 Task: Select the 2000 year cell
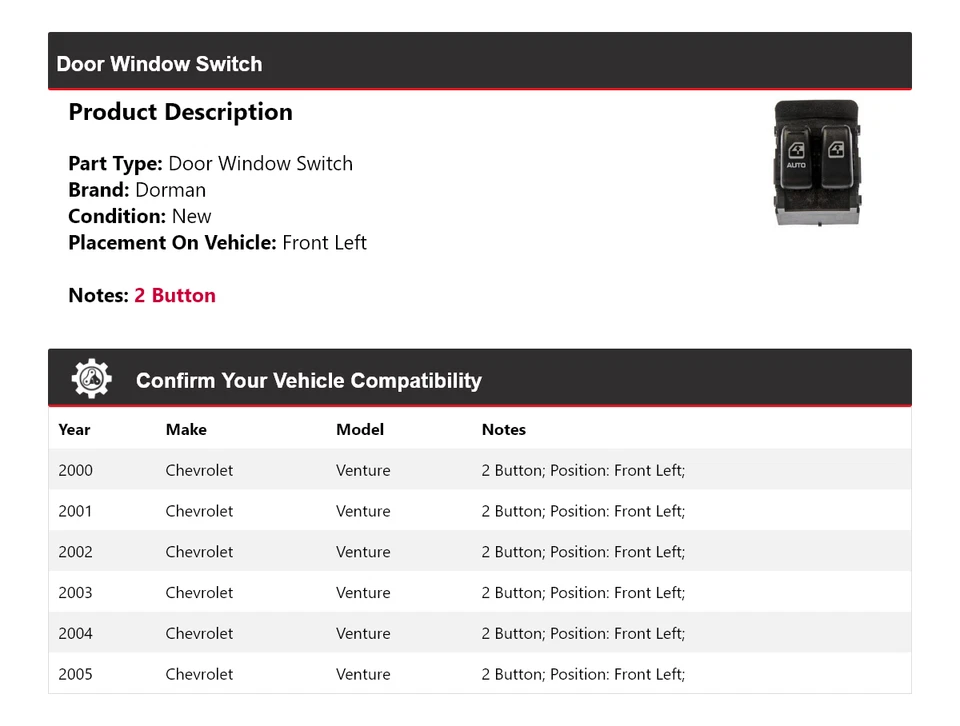(x=76, y=470)
